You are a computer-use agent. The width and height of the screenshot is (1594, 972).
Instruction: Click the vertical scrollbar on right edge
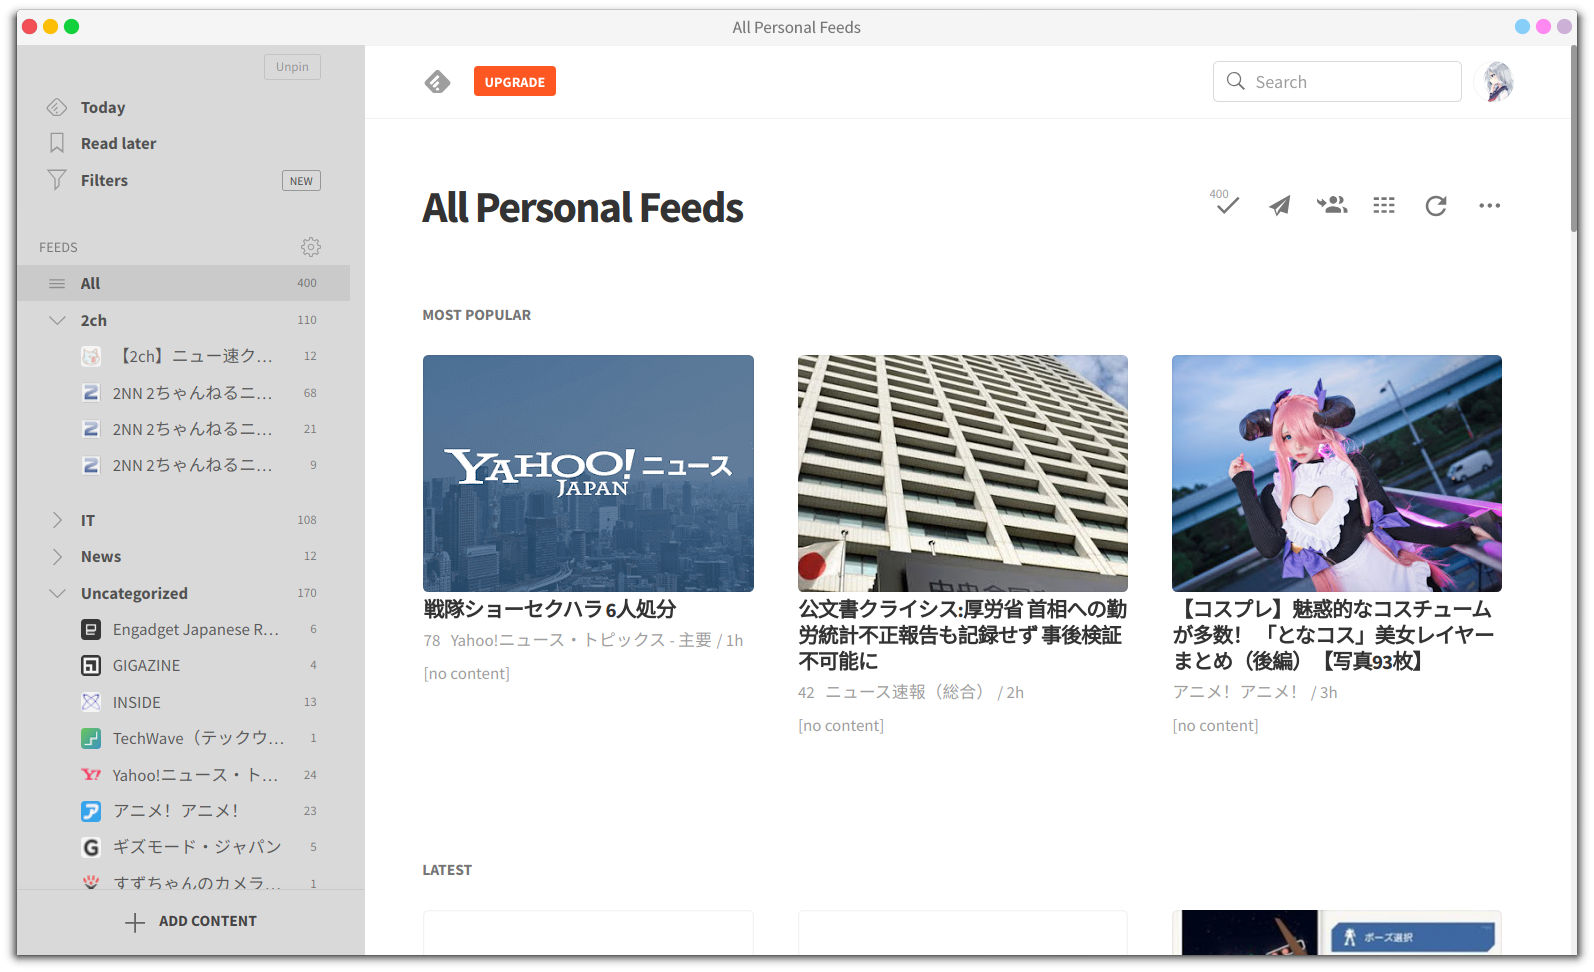[x=1573, y=140]
